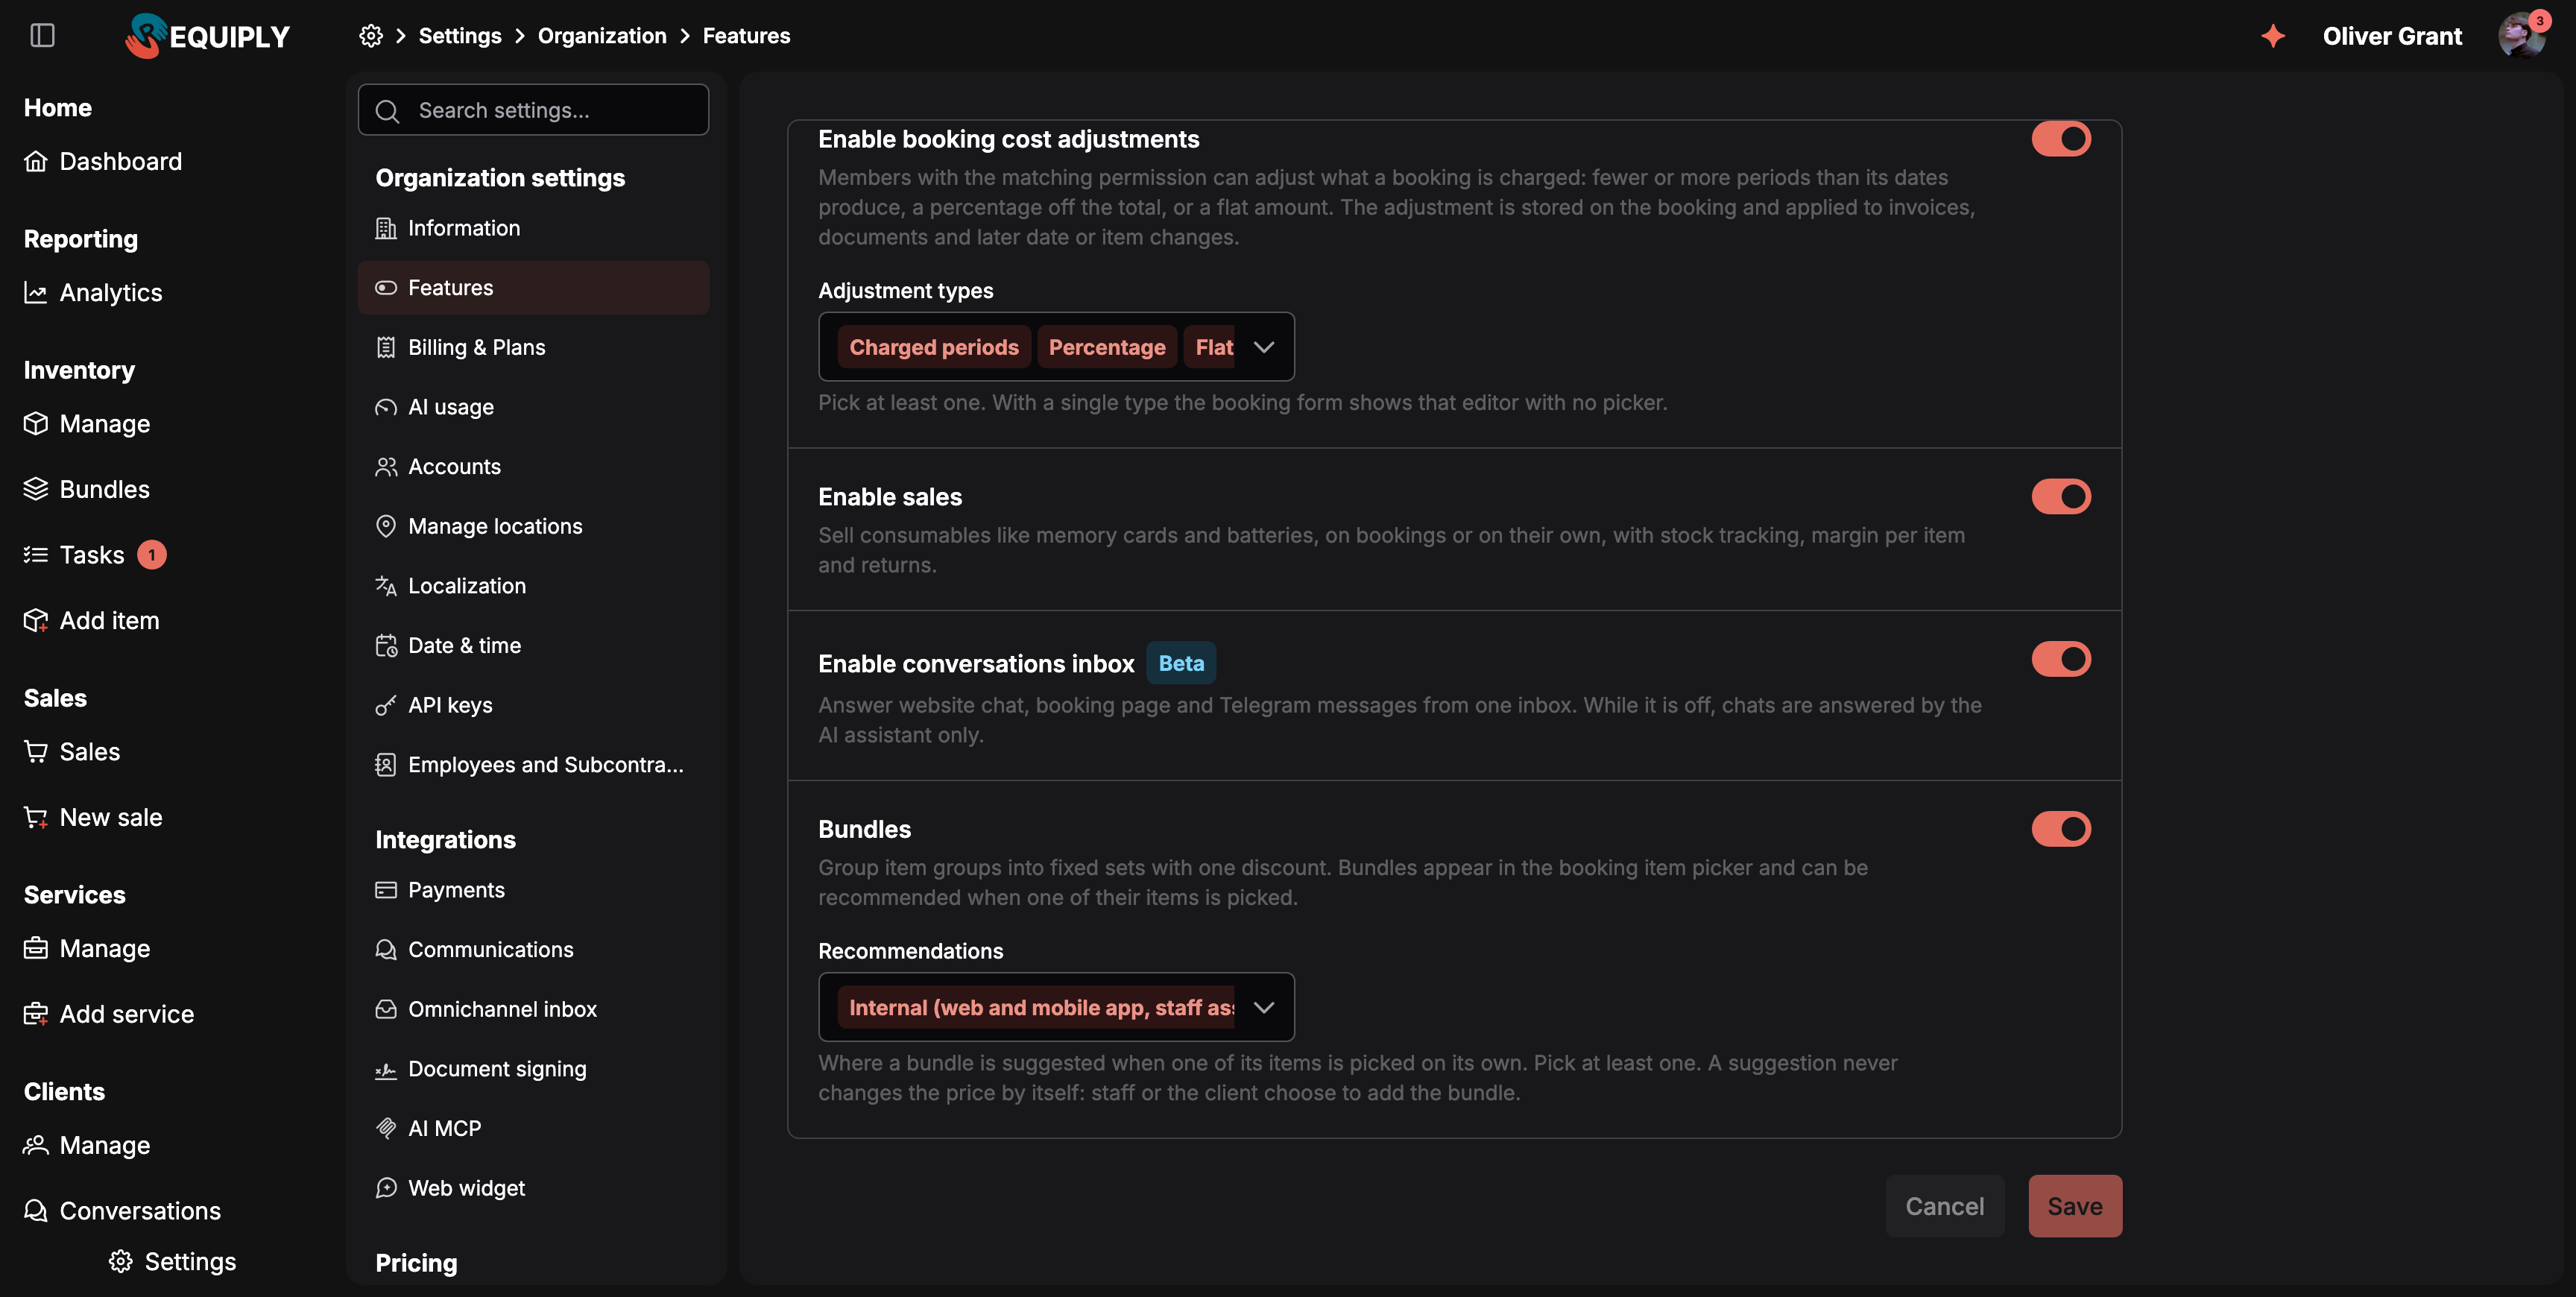Click the Cancel button
Viewport: 2576px width, 1297px height.
(1944, 1206)
